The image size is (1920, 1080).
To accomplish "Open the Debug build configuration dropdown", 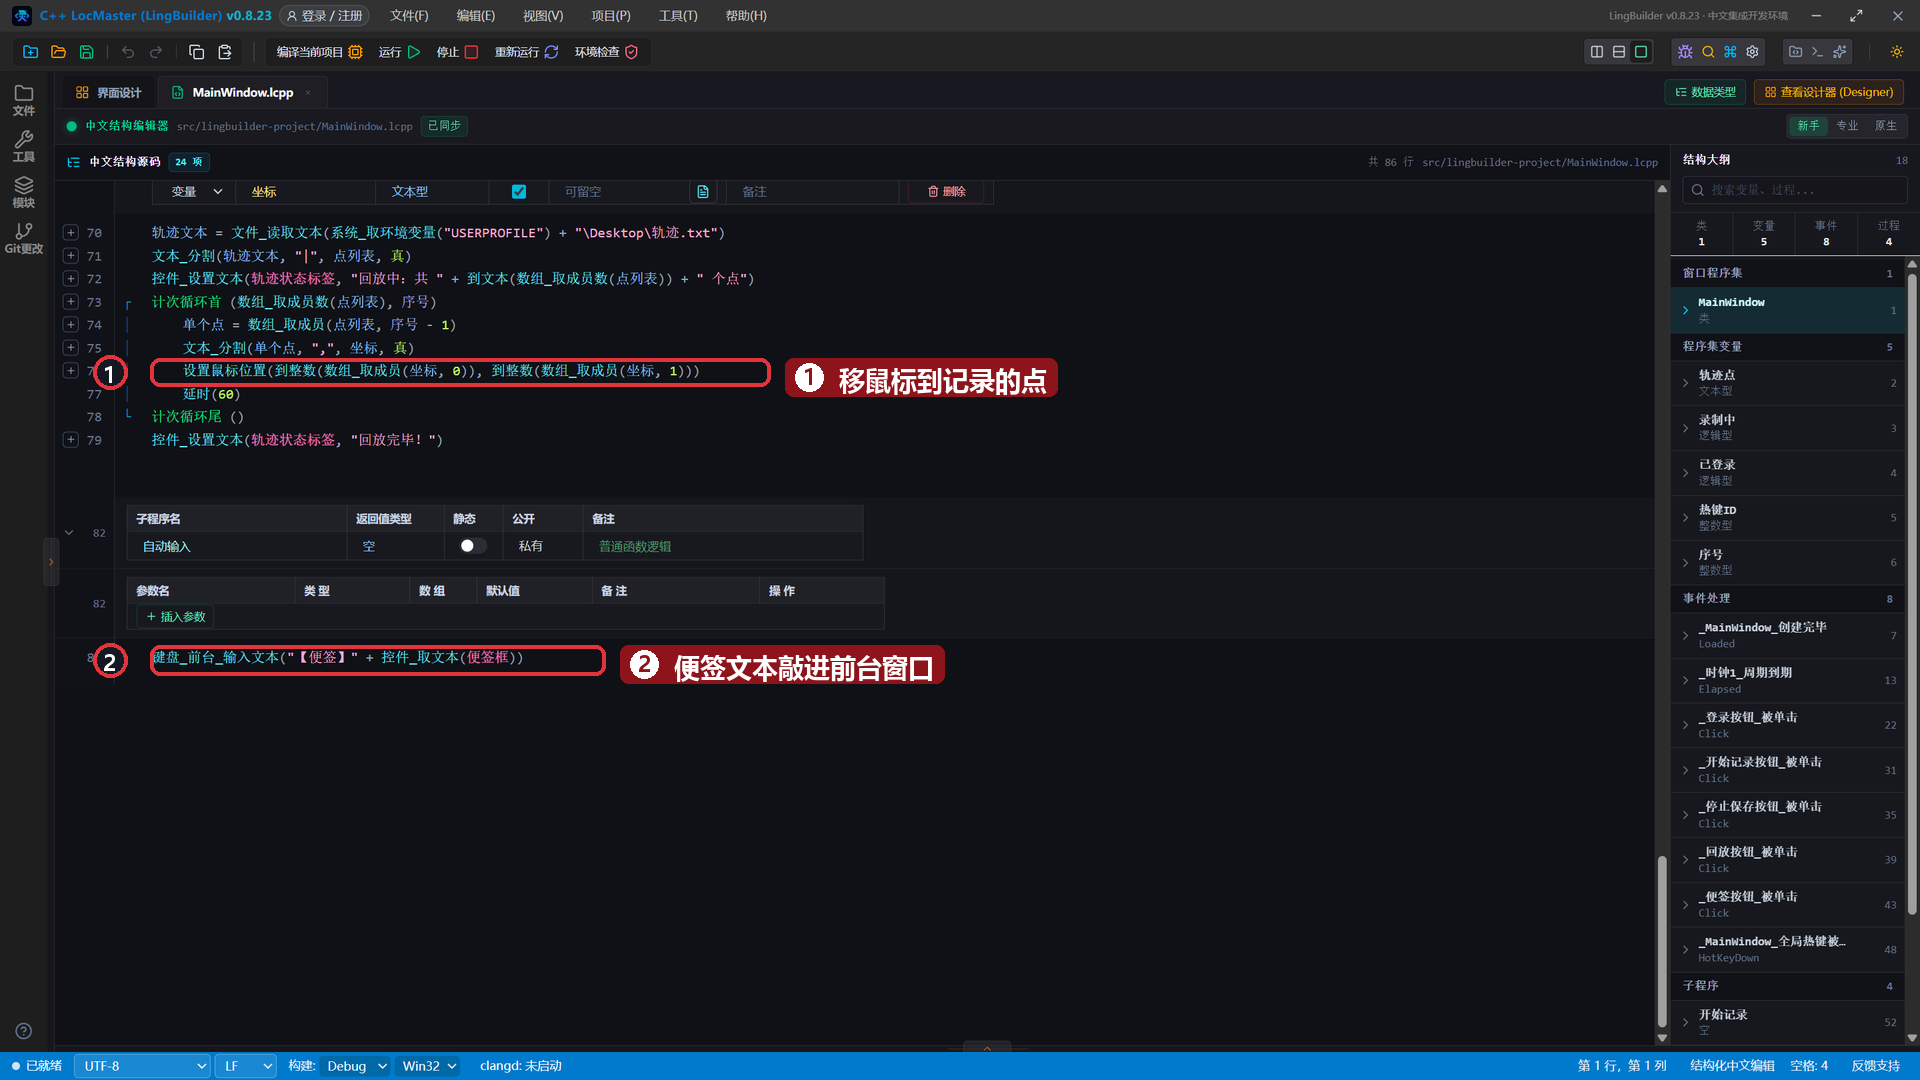I will (356, 1066).
